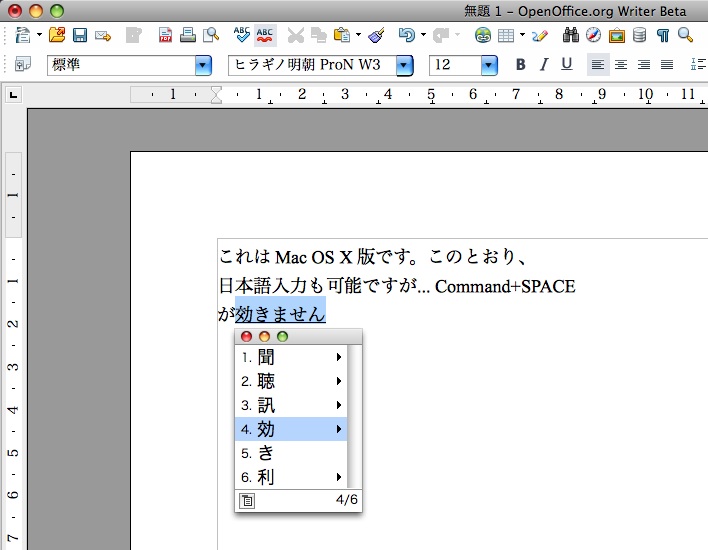Click font name field ヒラギノ明朝 ProN W3
The image size is (708, 550).
pos(312,65)
